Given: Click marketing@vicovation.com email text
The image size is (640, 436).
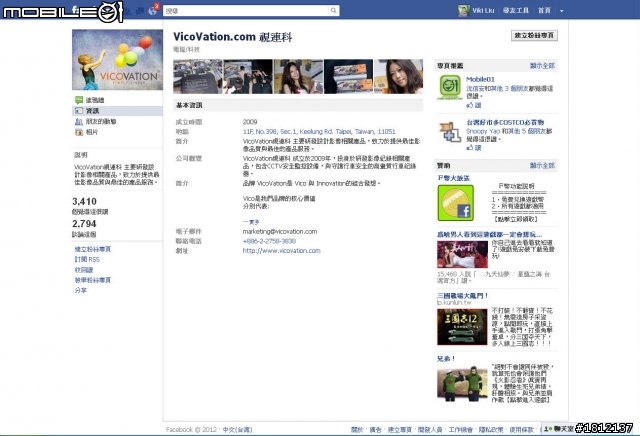Looking at the screenshot, I should click(280, 231).
